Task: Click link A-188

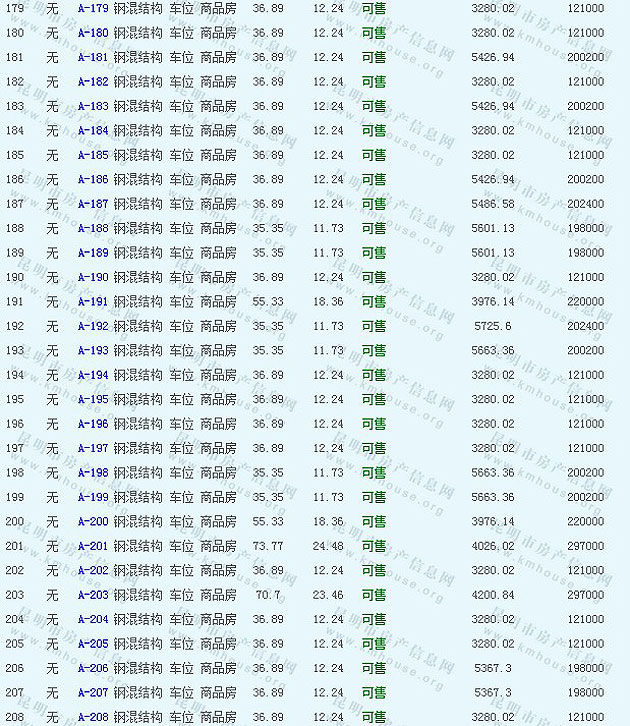Action: point(93,228)
